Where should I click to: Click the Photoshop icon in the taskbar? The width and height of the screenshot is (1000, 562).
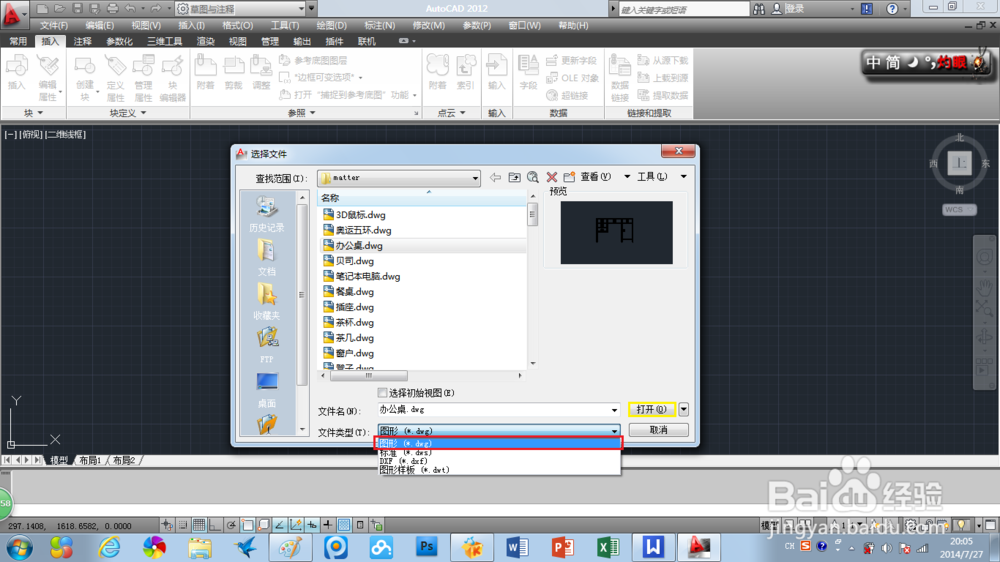click(426, 547)
